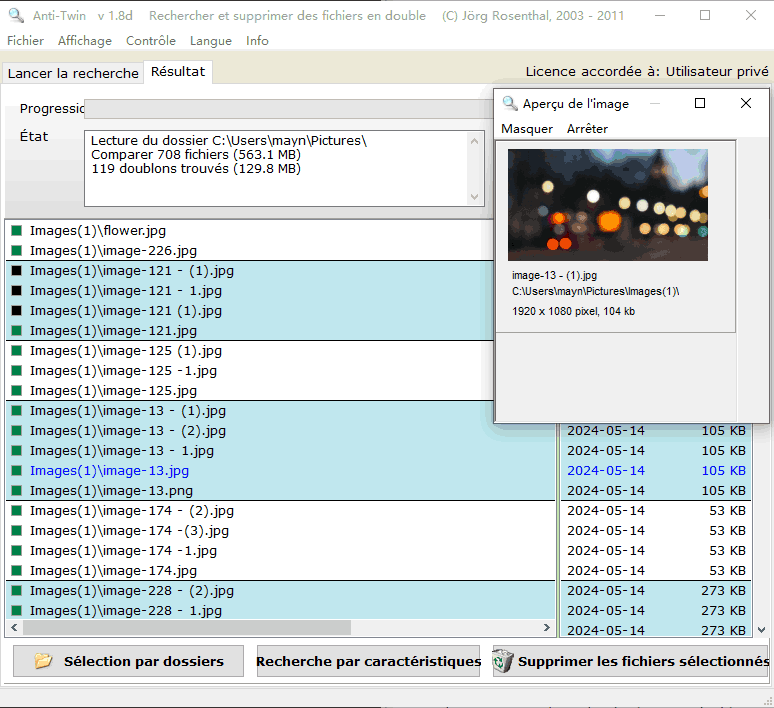Viewport: 774px width, 708px height.
Task: Select the Images(1)\image-174.jpg file name
Action: click(113, 570)
